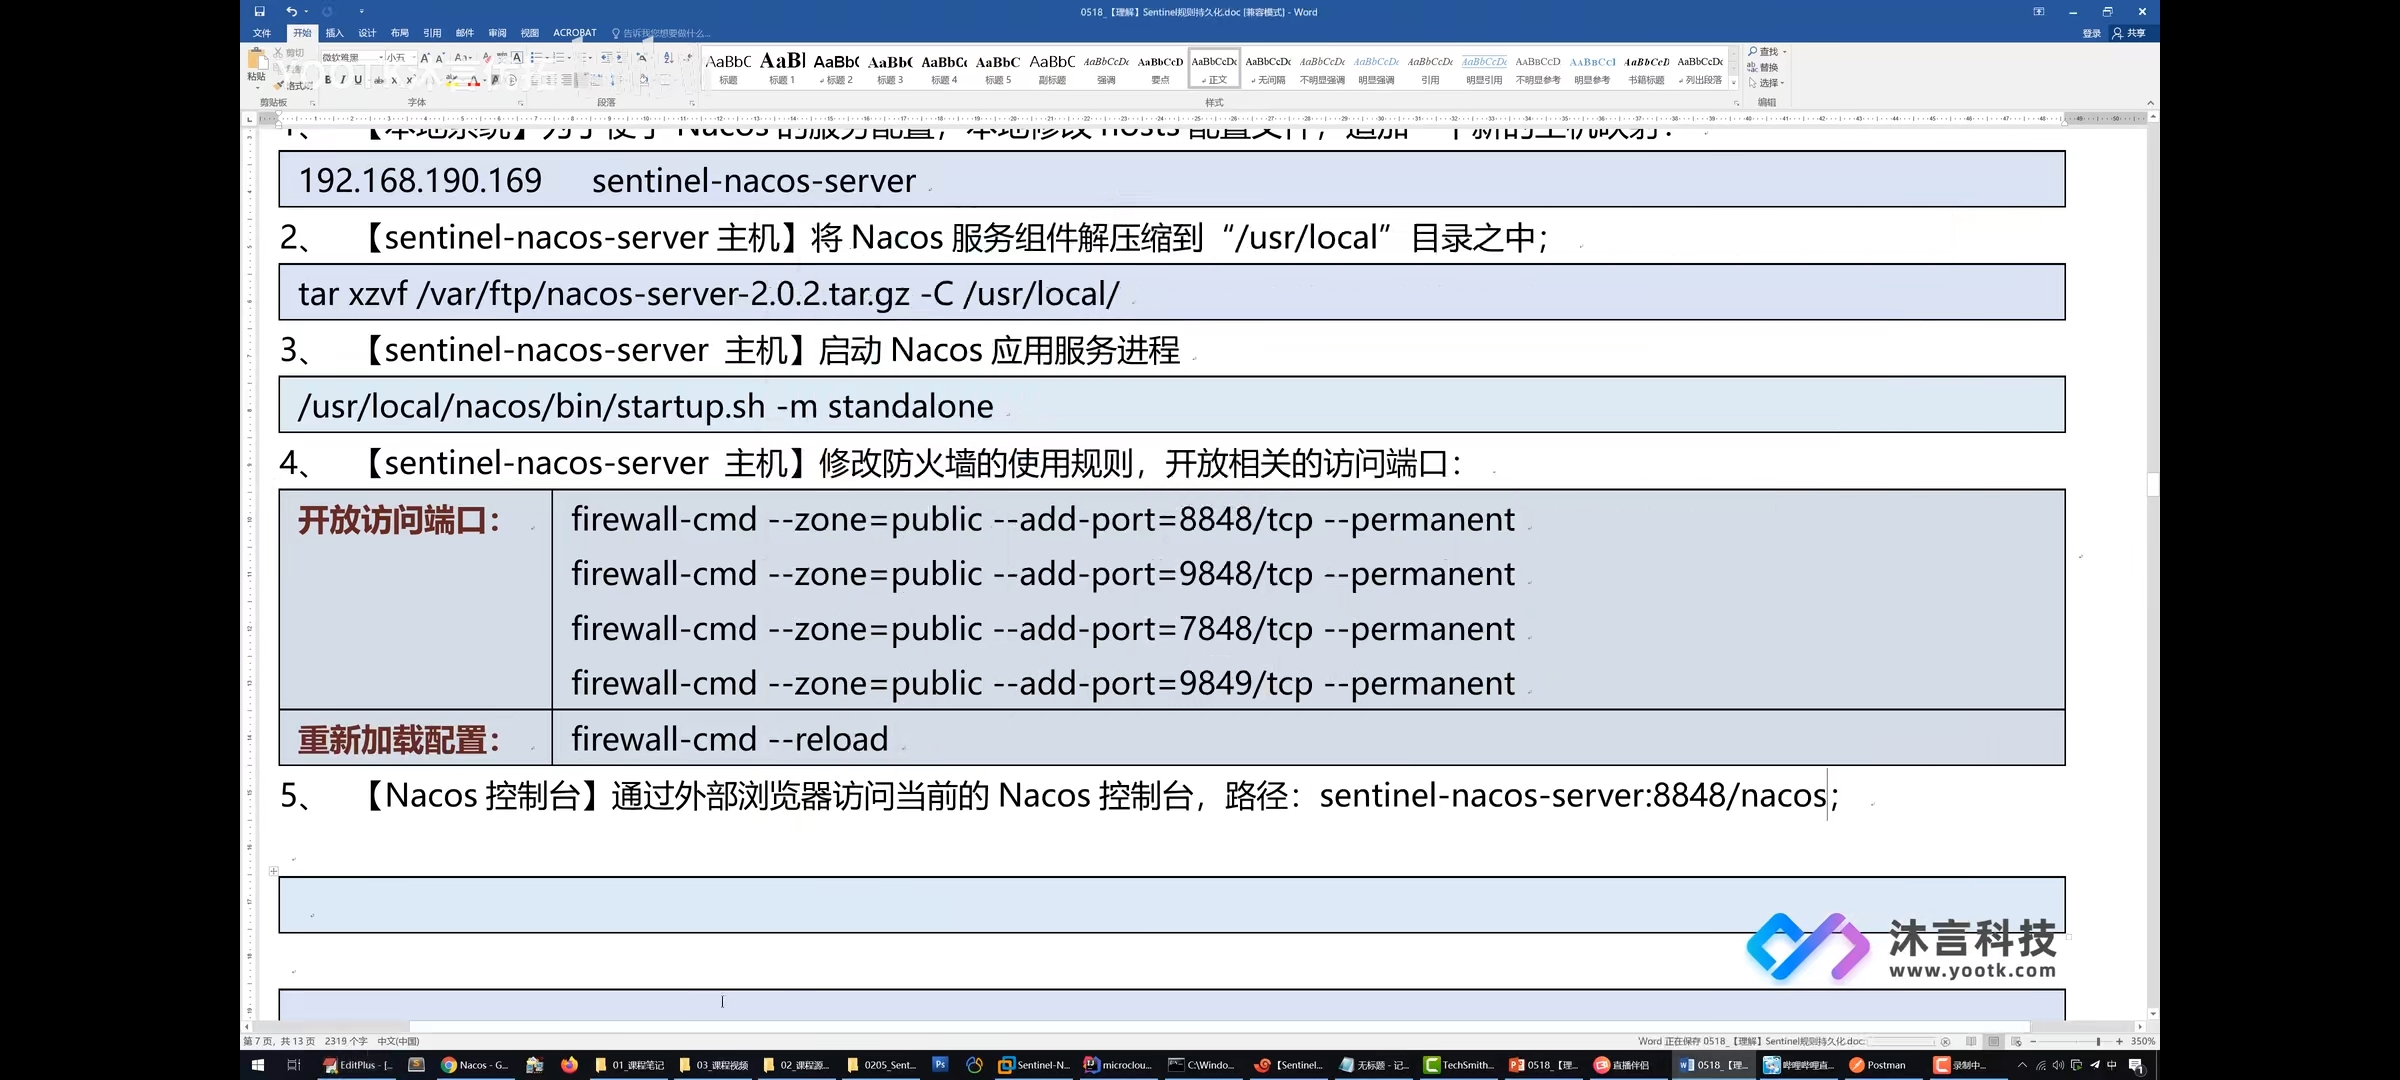This screenshot has height=1080, width=2400.
Task: Click the increase indent icon
Action: tap(620, 58)
